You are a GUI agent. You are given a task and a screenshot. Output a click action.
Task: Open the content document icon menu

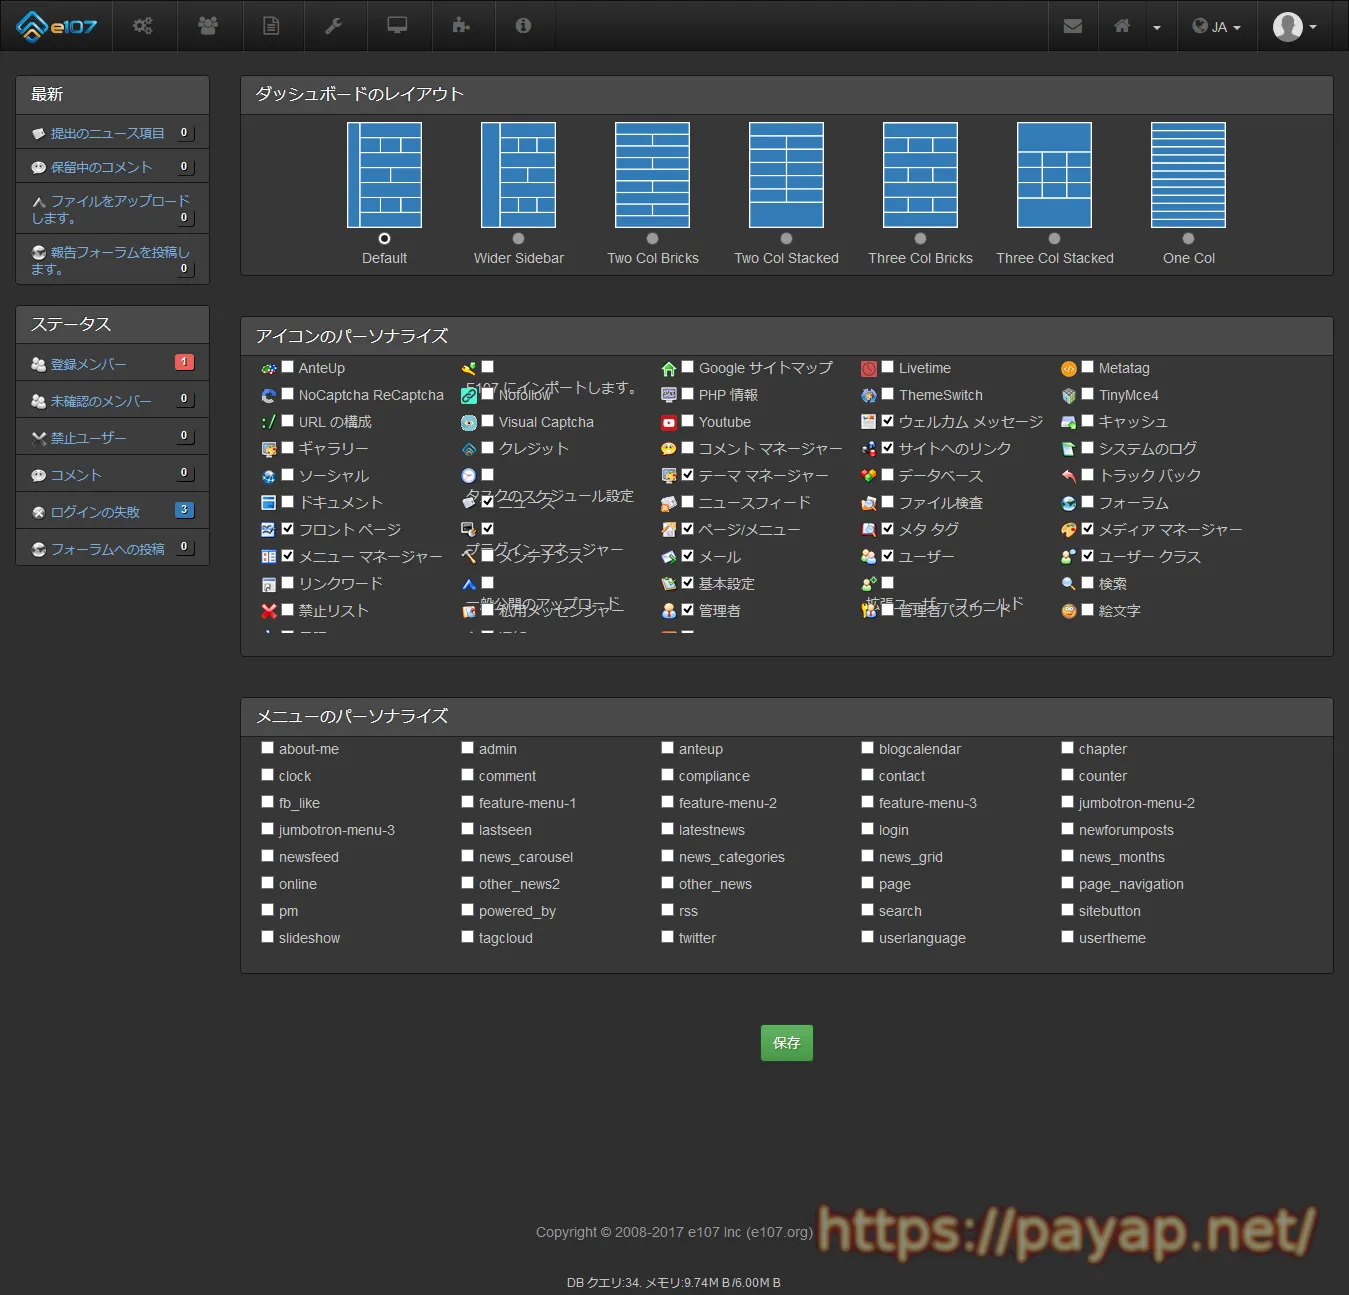tap(271, 26)
